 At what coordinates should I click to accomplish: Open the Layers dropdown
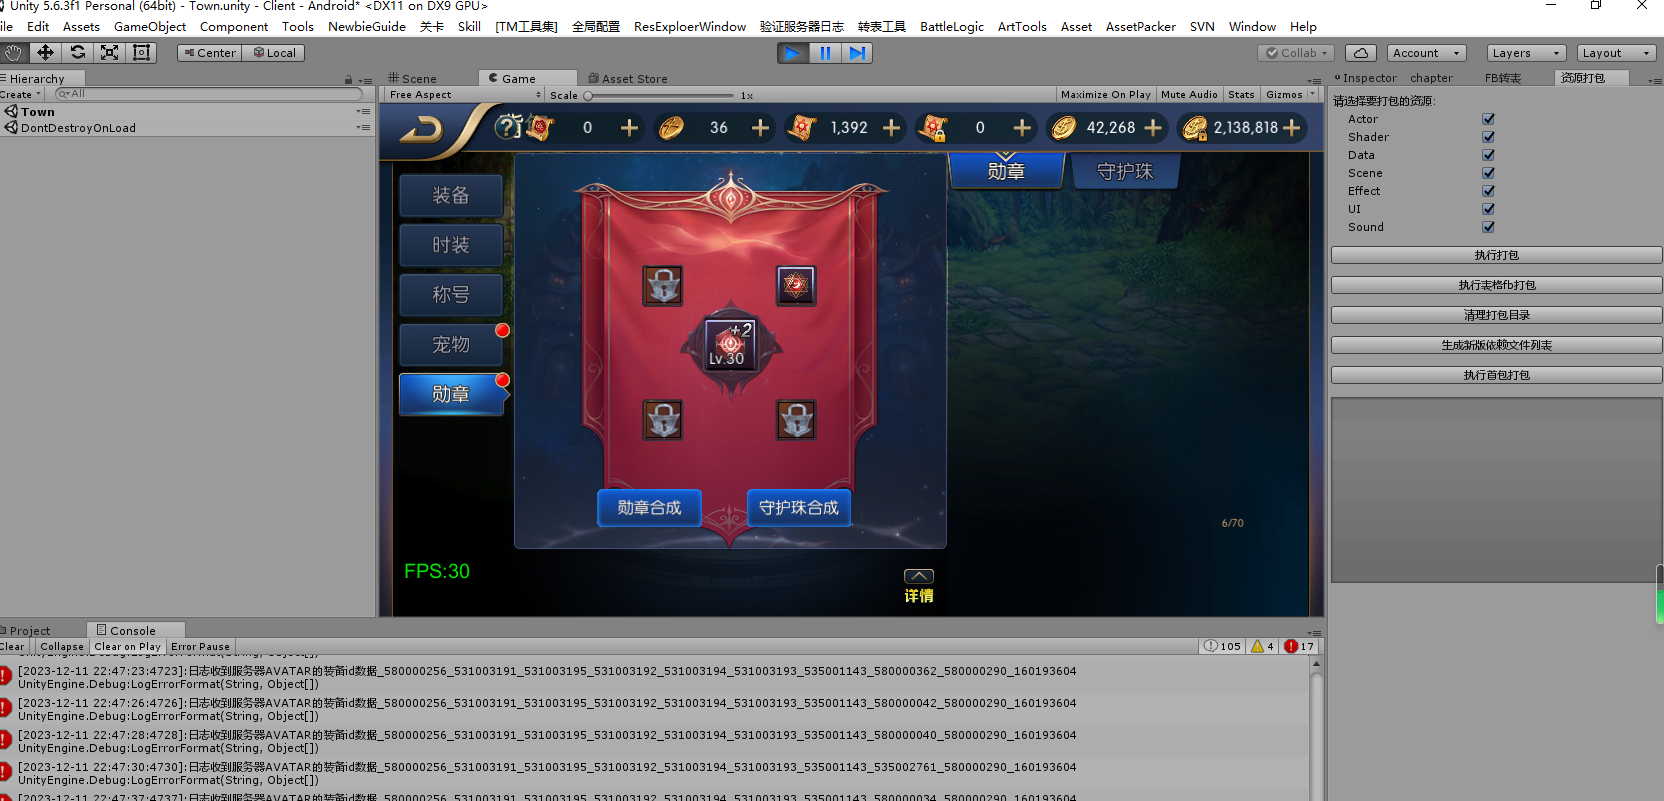click(1525, 53)
